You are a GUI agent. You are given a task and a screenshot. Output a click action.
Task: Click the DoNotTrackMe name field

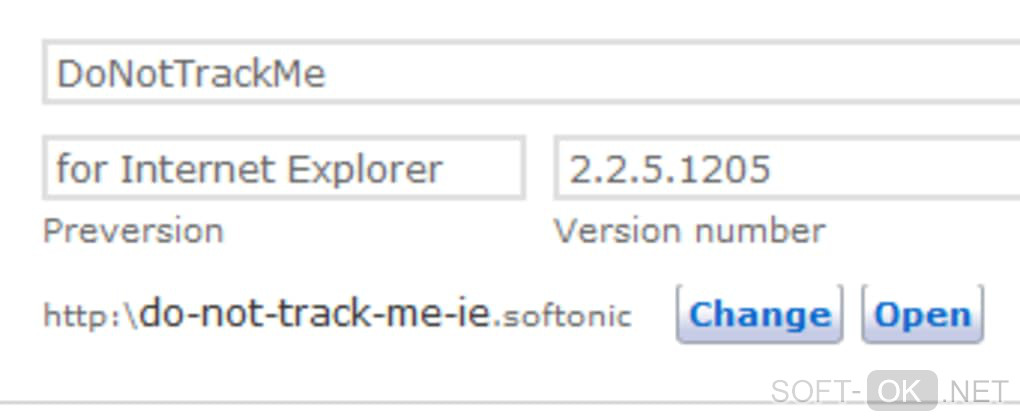pos(530,74)
